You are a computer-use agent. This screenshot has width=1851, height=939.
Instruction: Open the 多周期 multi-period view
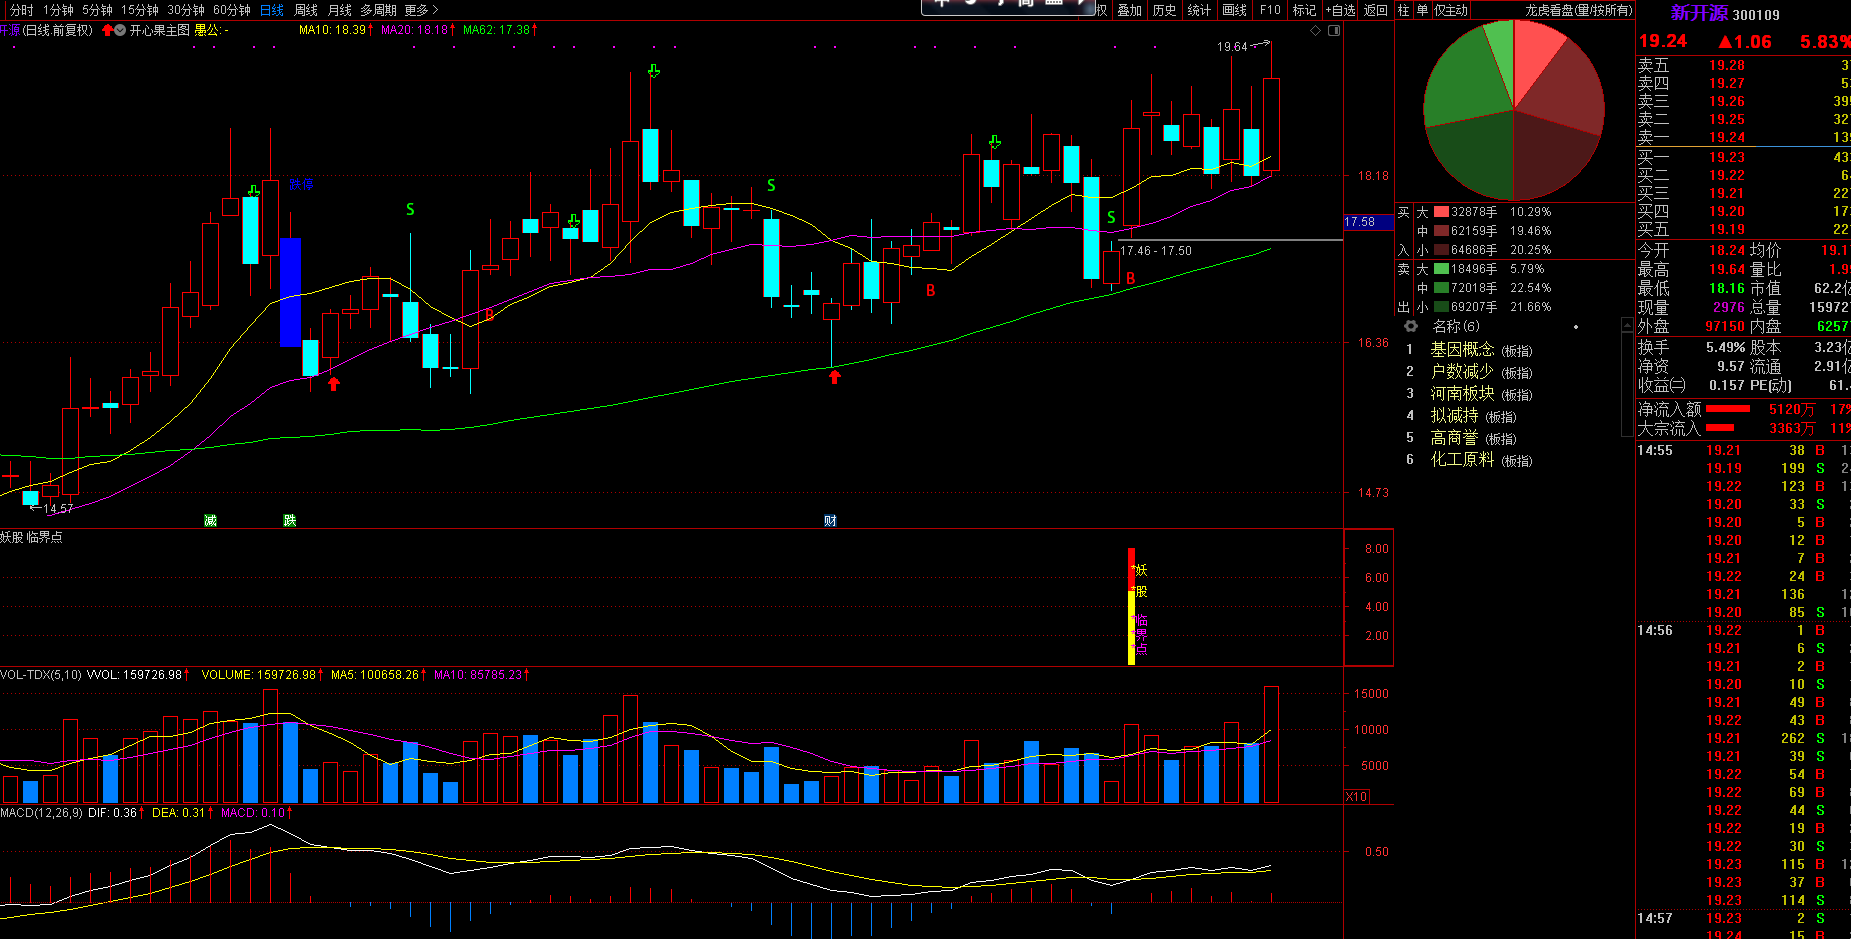379,10
